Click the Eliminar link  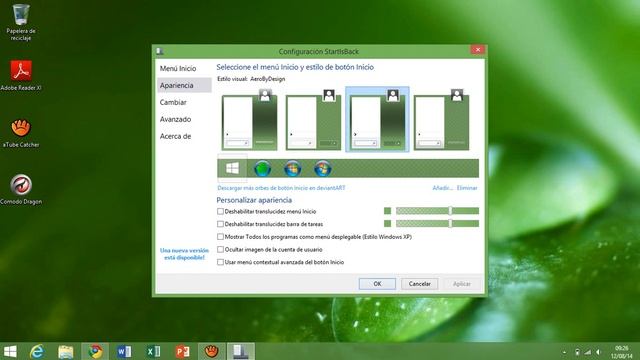point(467,188)
